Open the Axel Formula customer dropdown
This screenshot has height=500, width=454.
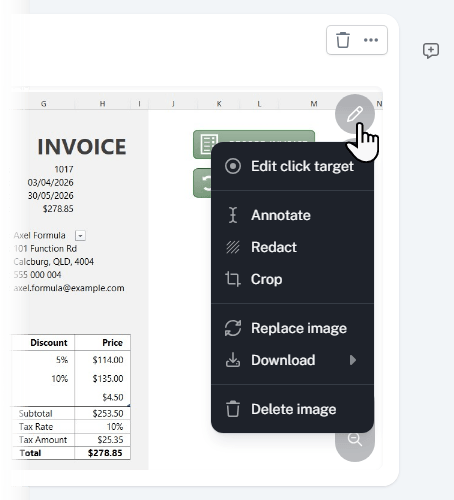[x=80, y=236]
